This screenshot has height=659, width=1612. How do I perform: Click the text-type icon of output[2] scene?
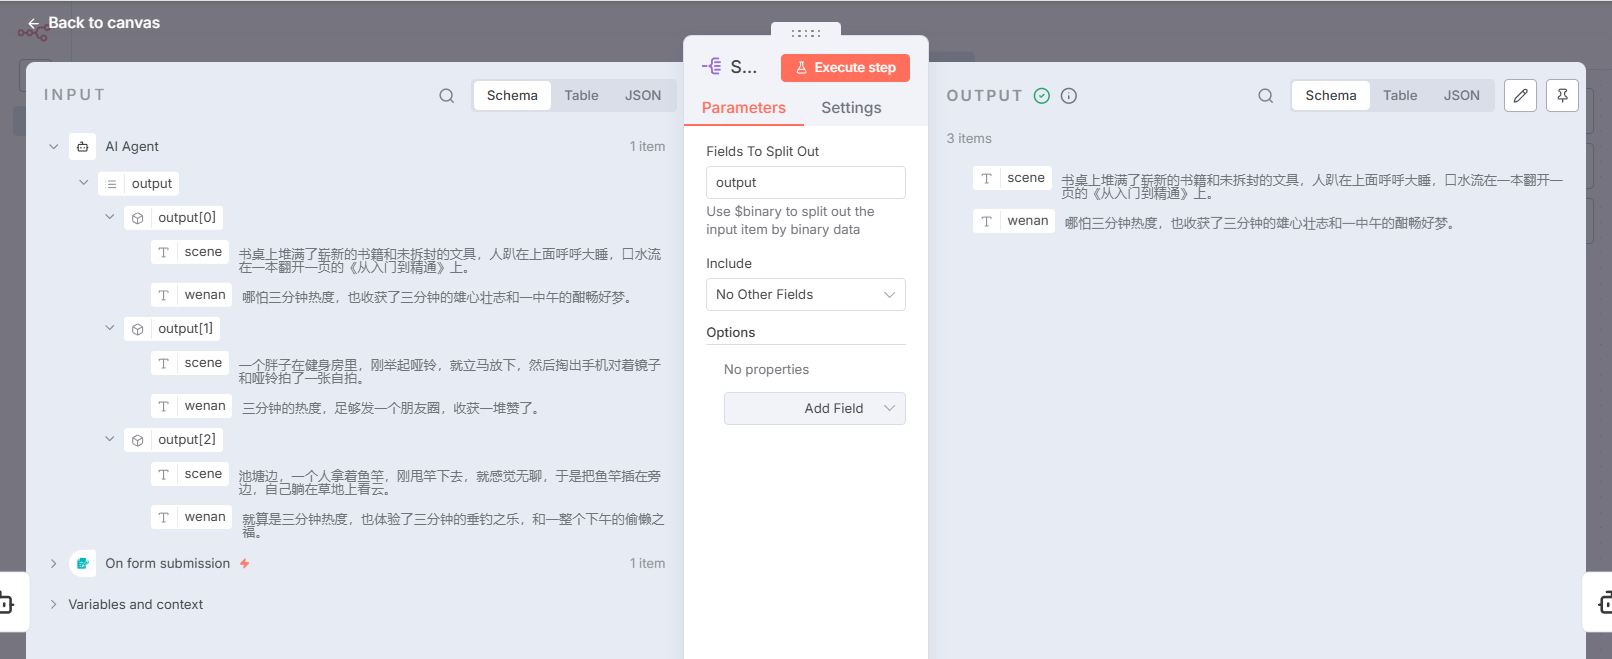[164, 474]
